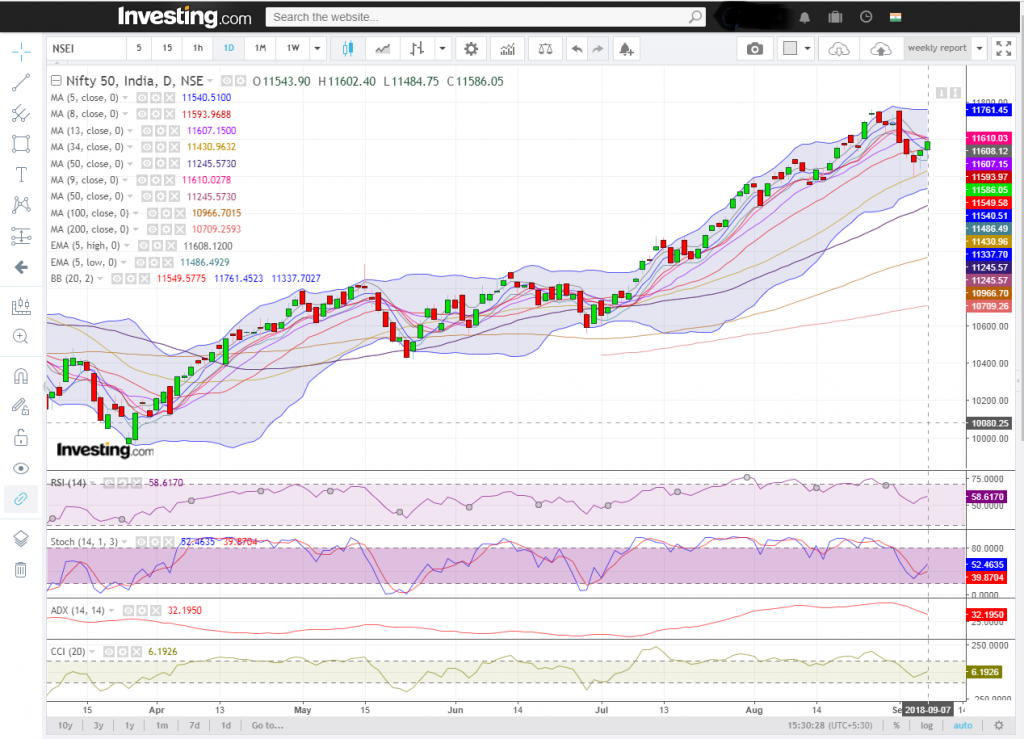The height and width of the screenshot is (739, 1024).
Task: Select the rectangle shape tool
Action: 21,144
